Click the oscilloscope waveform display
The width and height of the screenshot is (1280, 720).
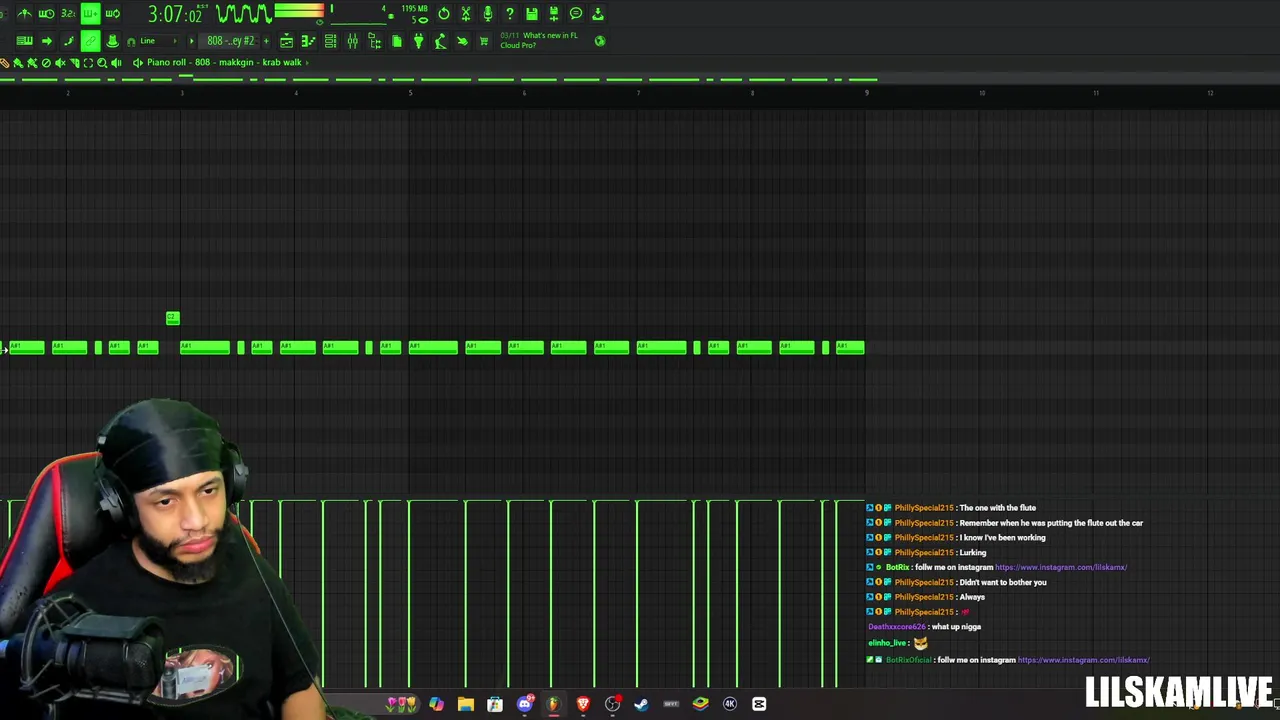click(244, 14)
